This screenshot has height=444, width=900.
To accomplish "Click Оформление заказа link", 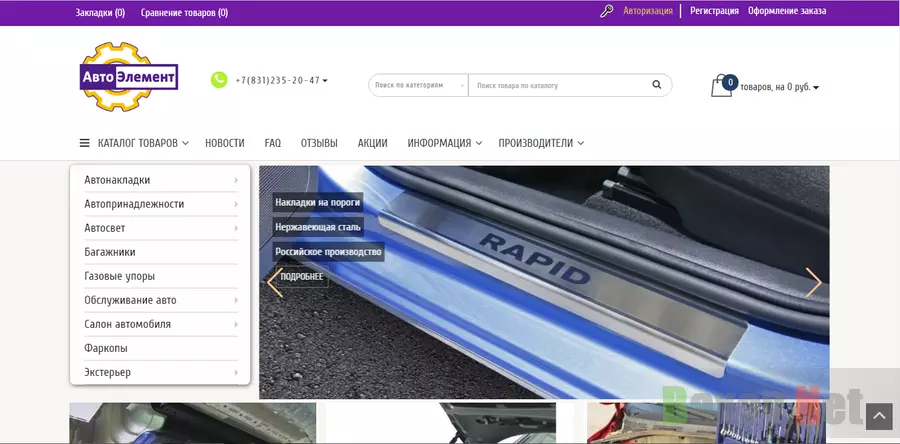I will [787, 11].
